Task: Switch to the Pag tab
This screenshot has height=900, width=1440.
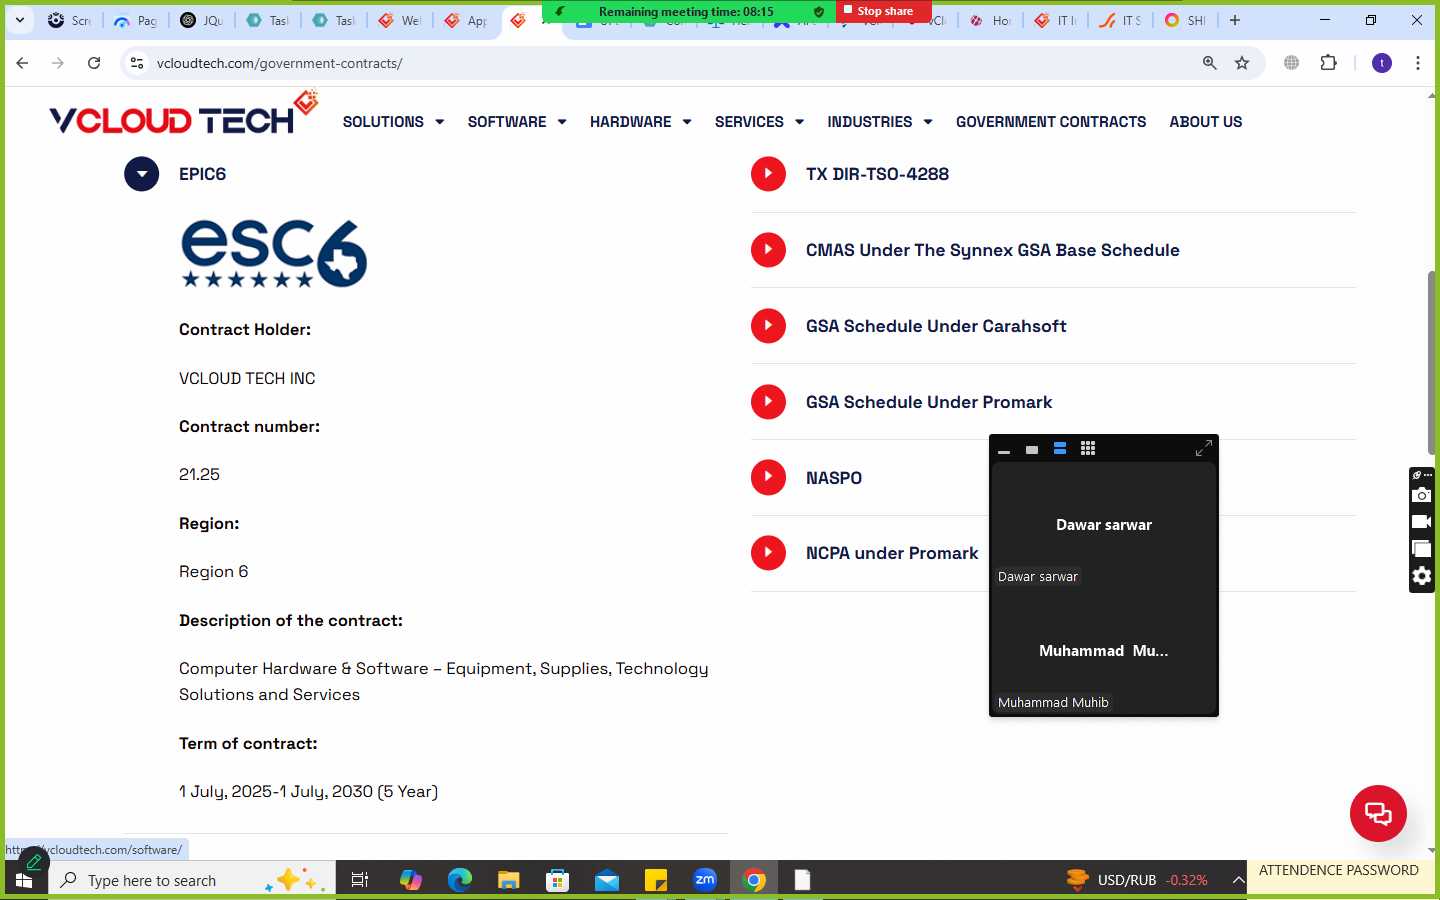Action: 136,20
